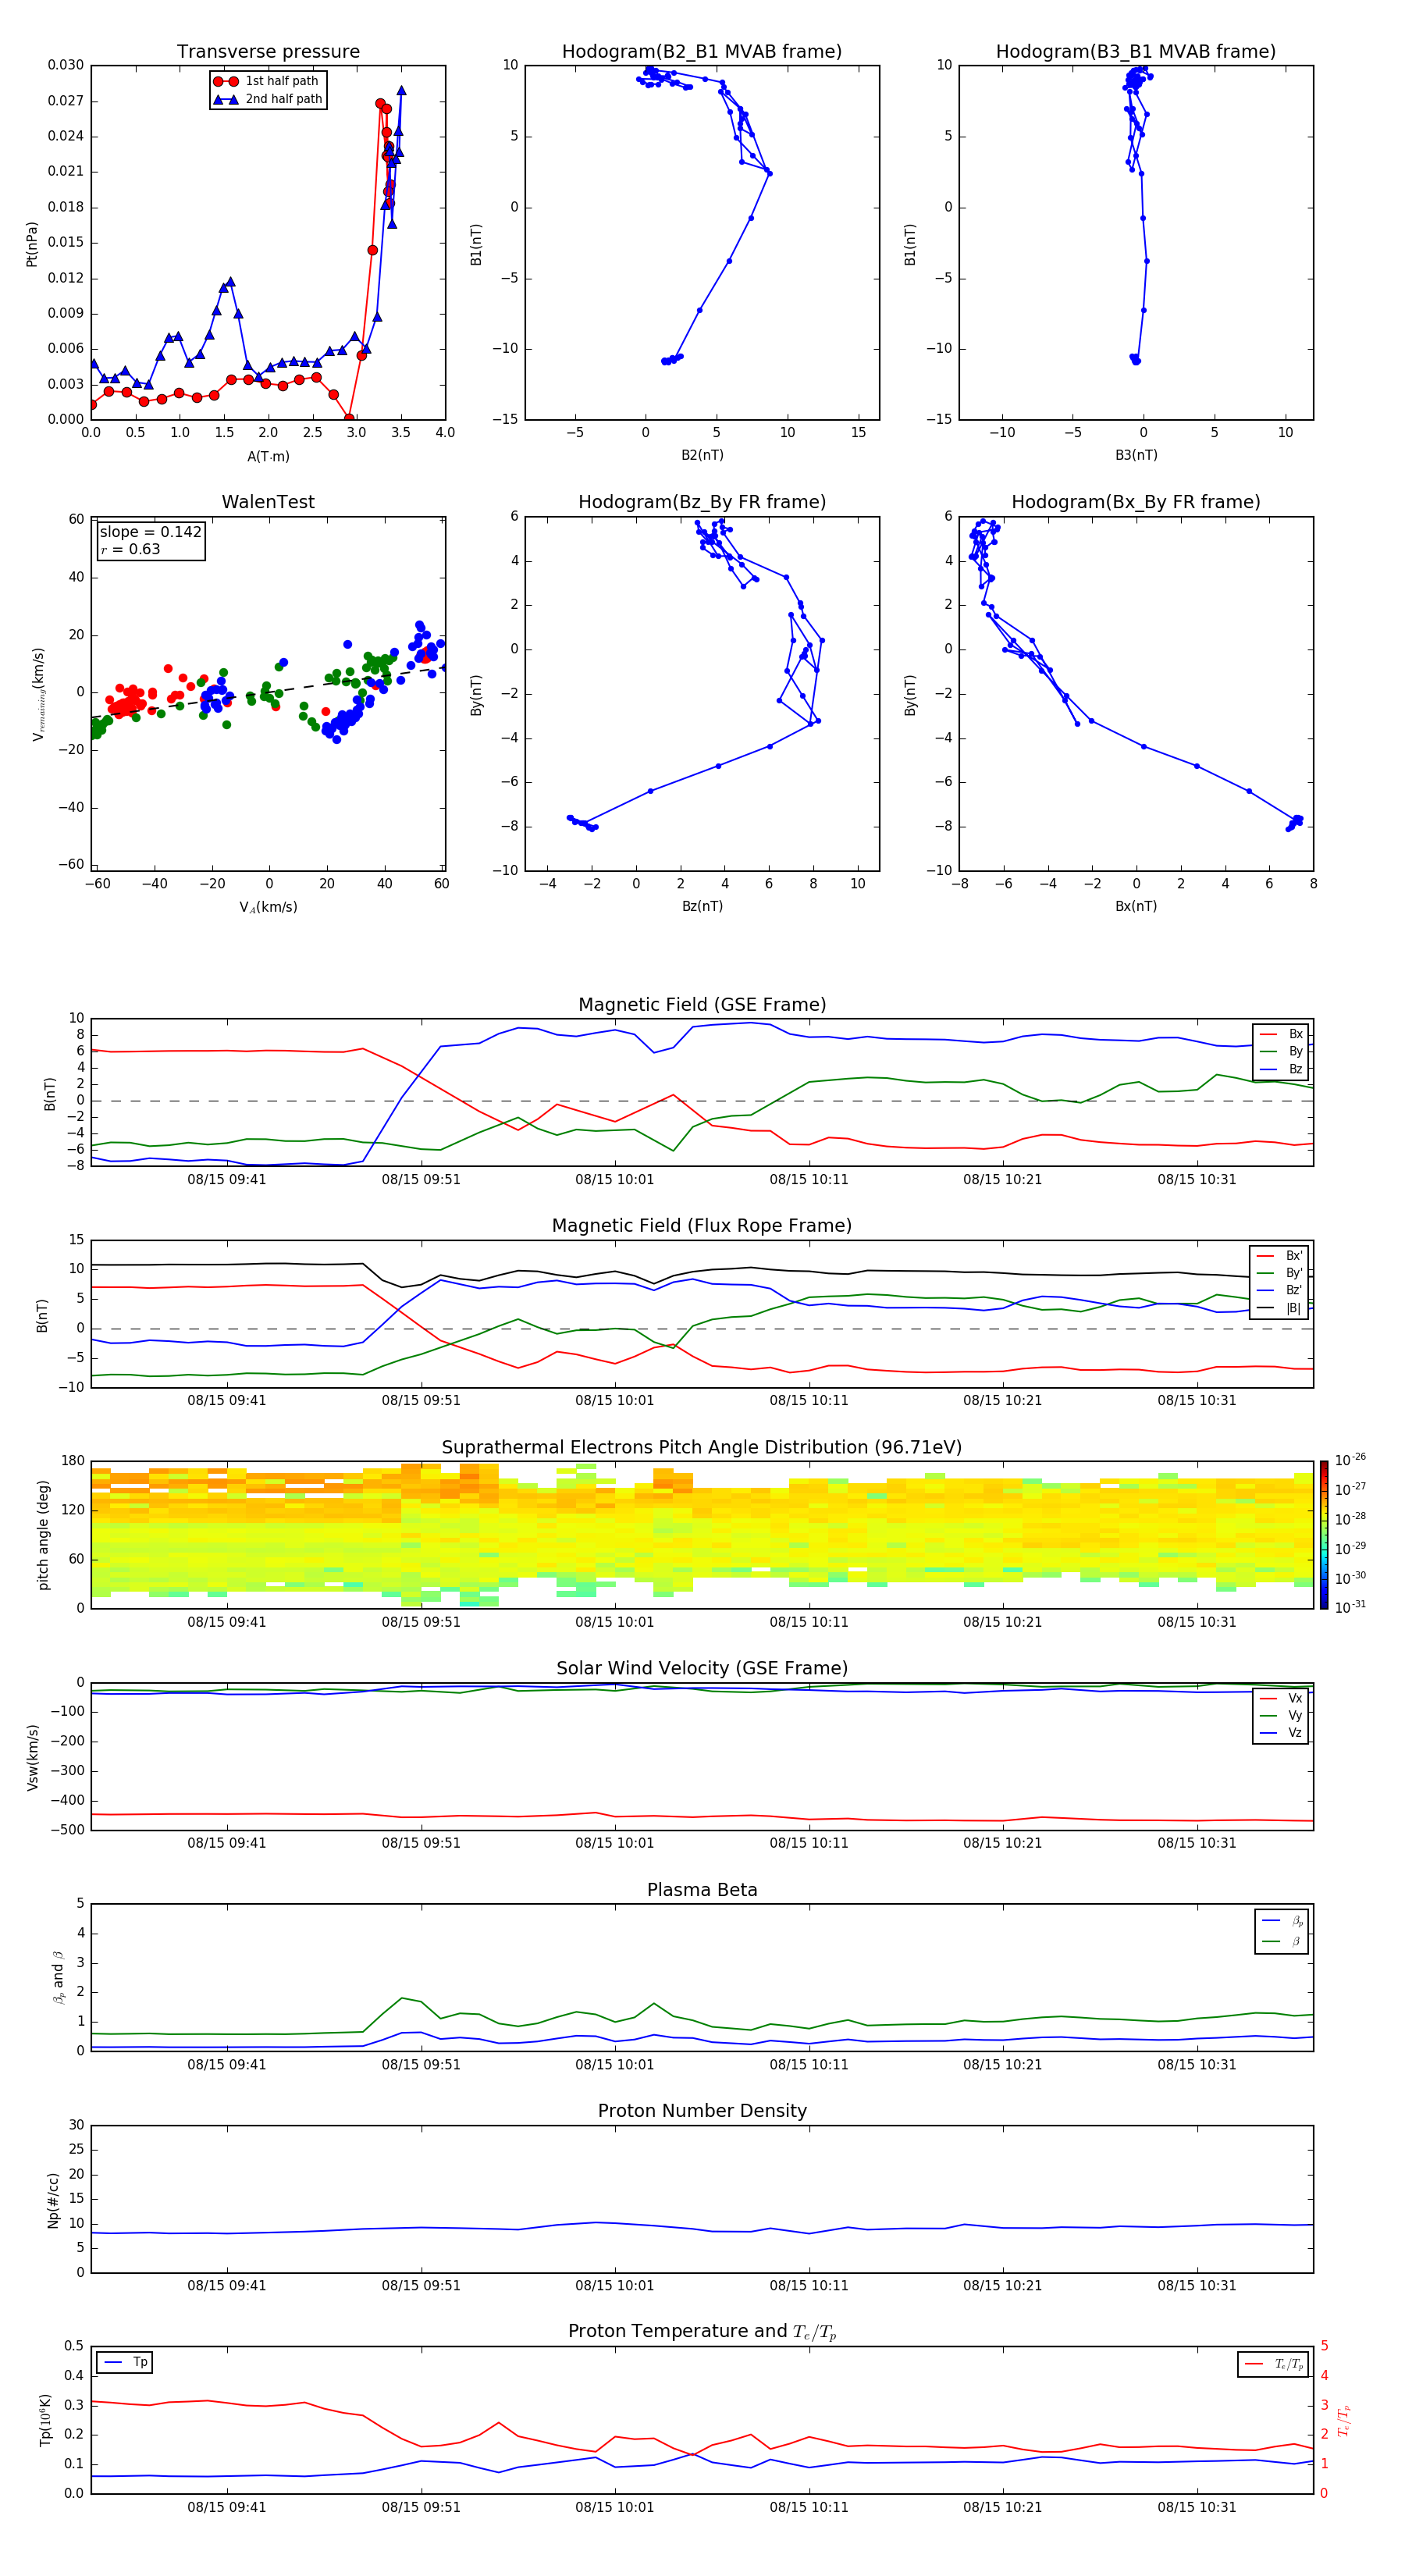
Task: Select the "Hodogram(B3_B1 MVAB frame)" title
Action: click(x=1136, y=52)
